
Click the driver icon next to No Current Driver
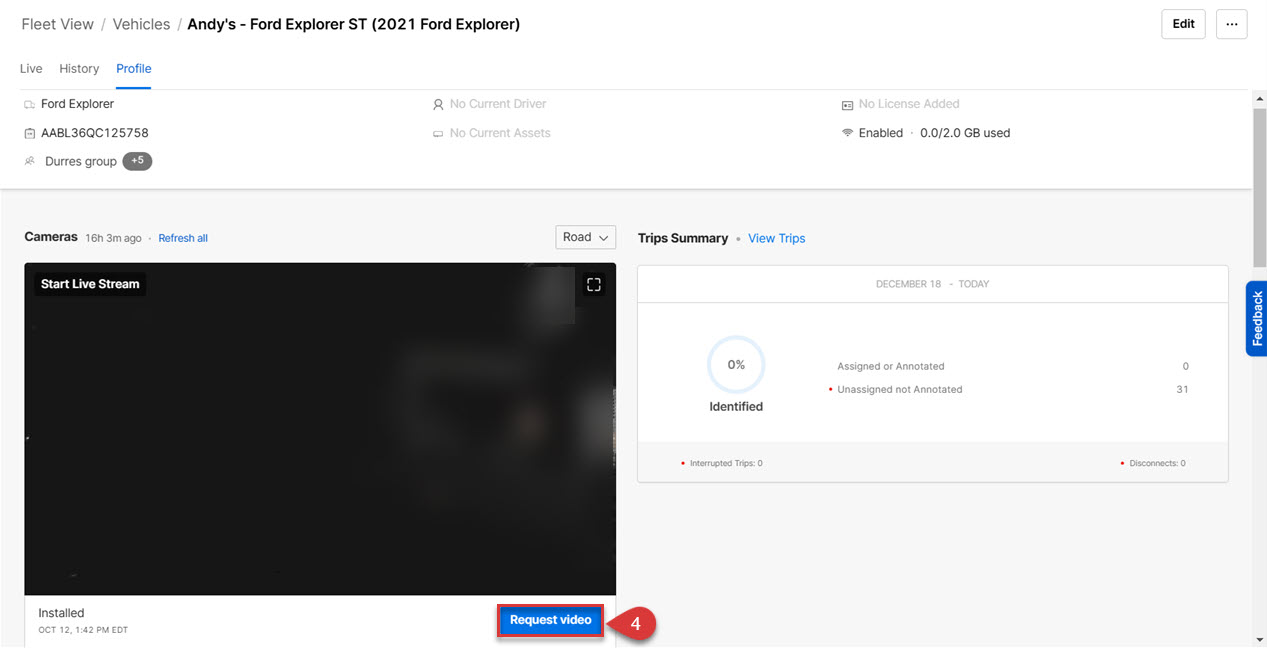437,103
